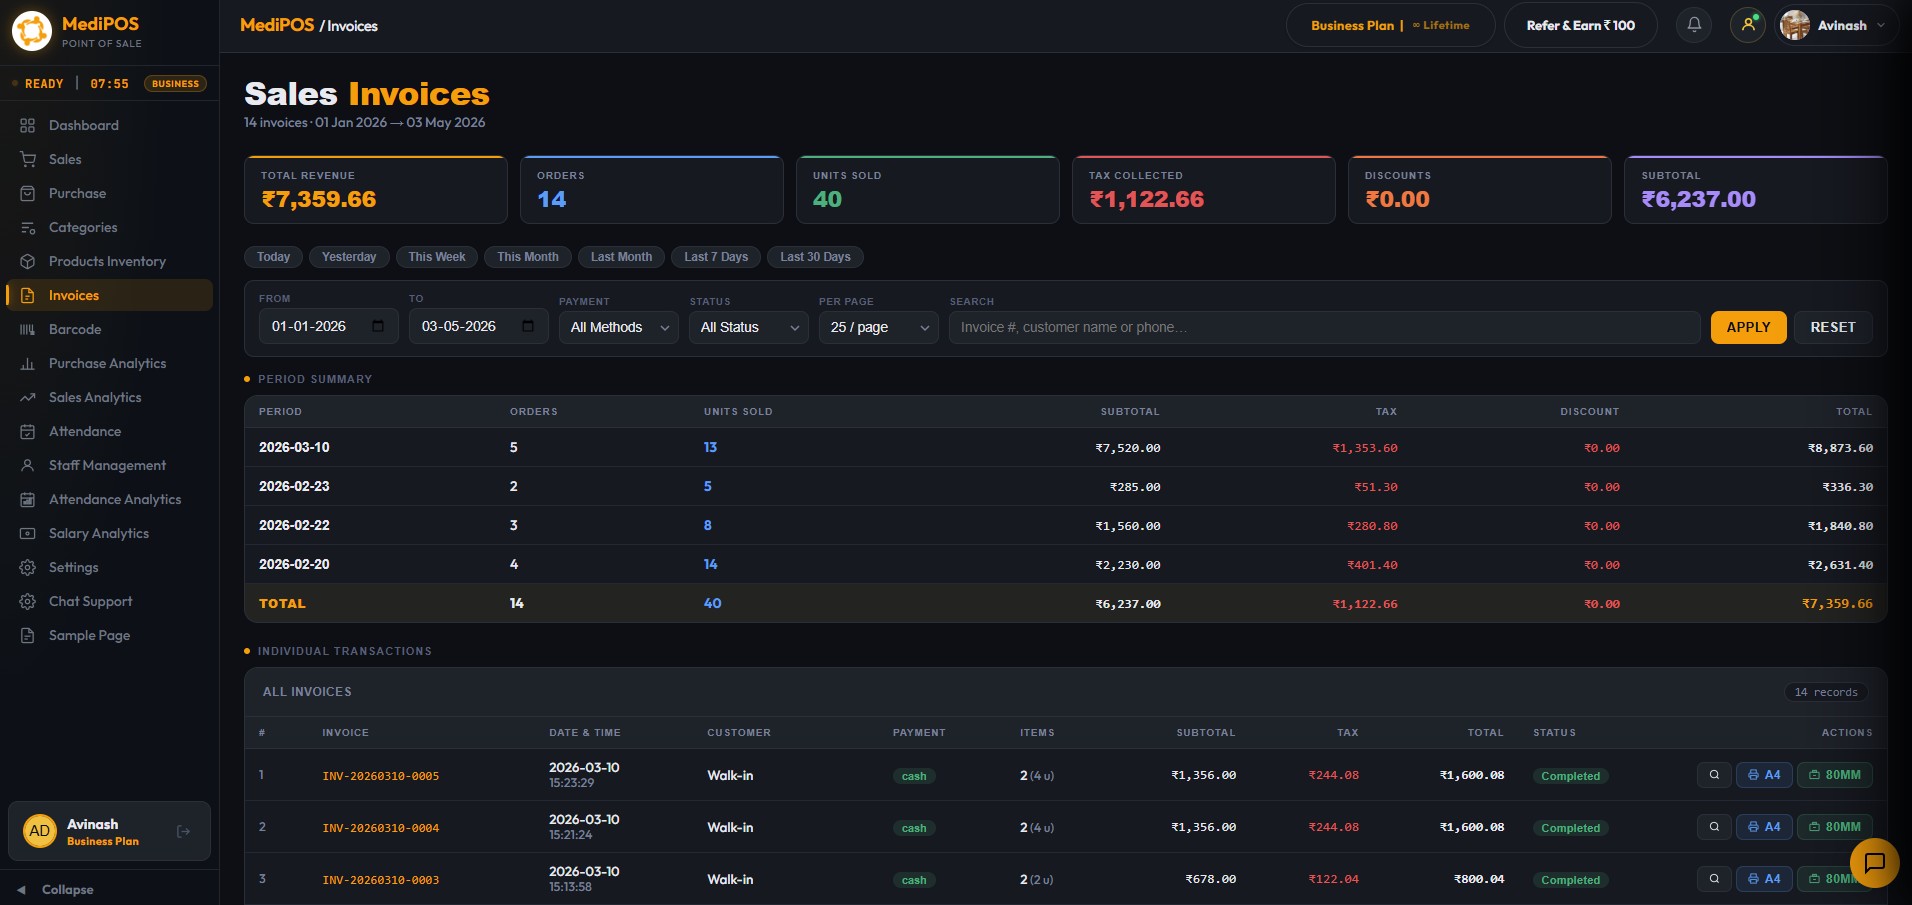The image size is (1912, 905).
Task: Print 80MM receipt for INV-20260310-0004
Action: [x=1835, y=827]
